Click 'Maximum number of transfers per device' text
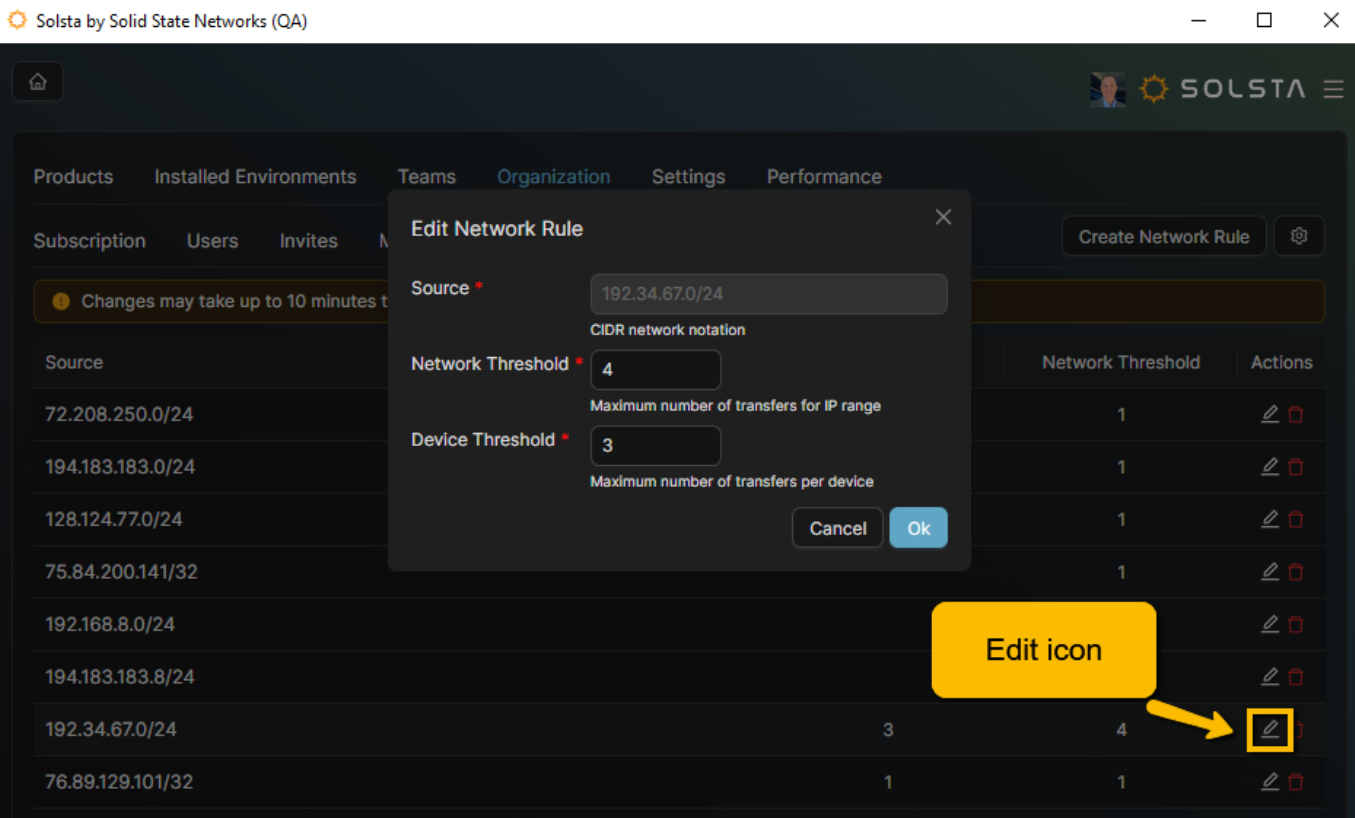1355x818 pixels. [732, 482]
